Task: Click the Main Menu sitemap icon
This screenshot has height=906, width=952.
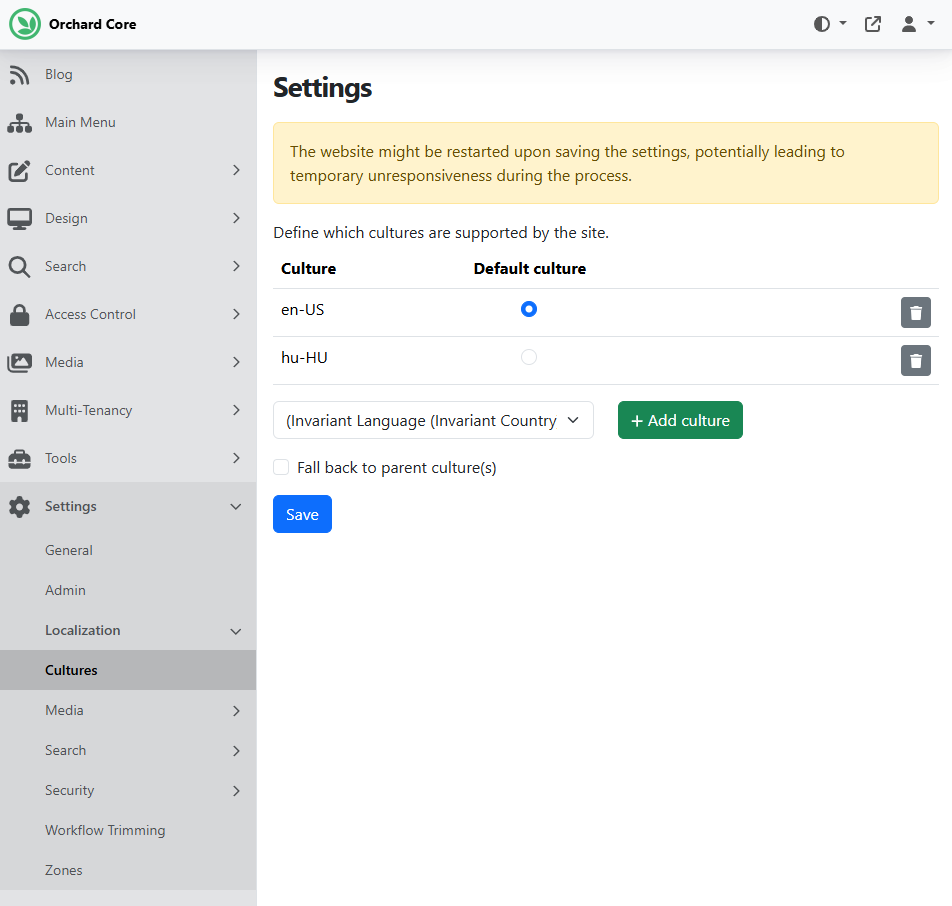Action: [x=19, y=123]
